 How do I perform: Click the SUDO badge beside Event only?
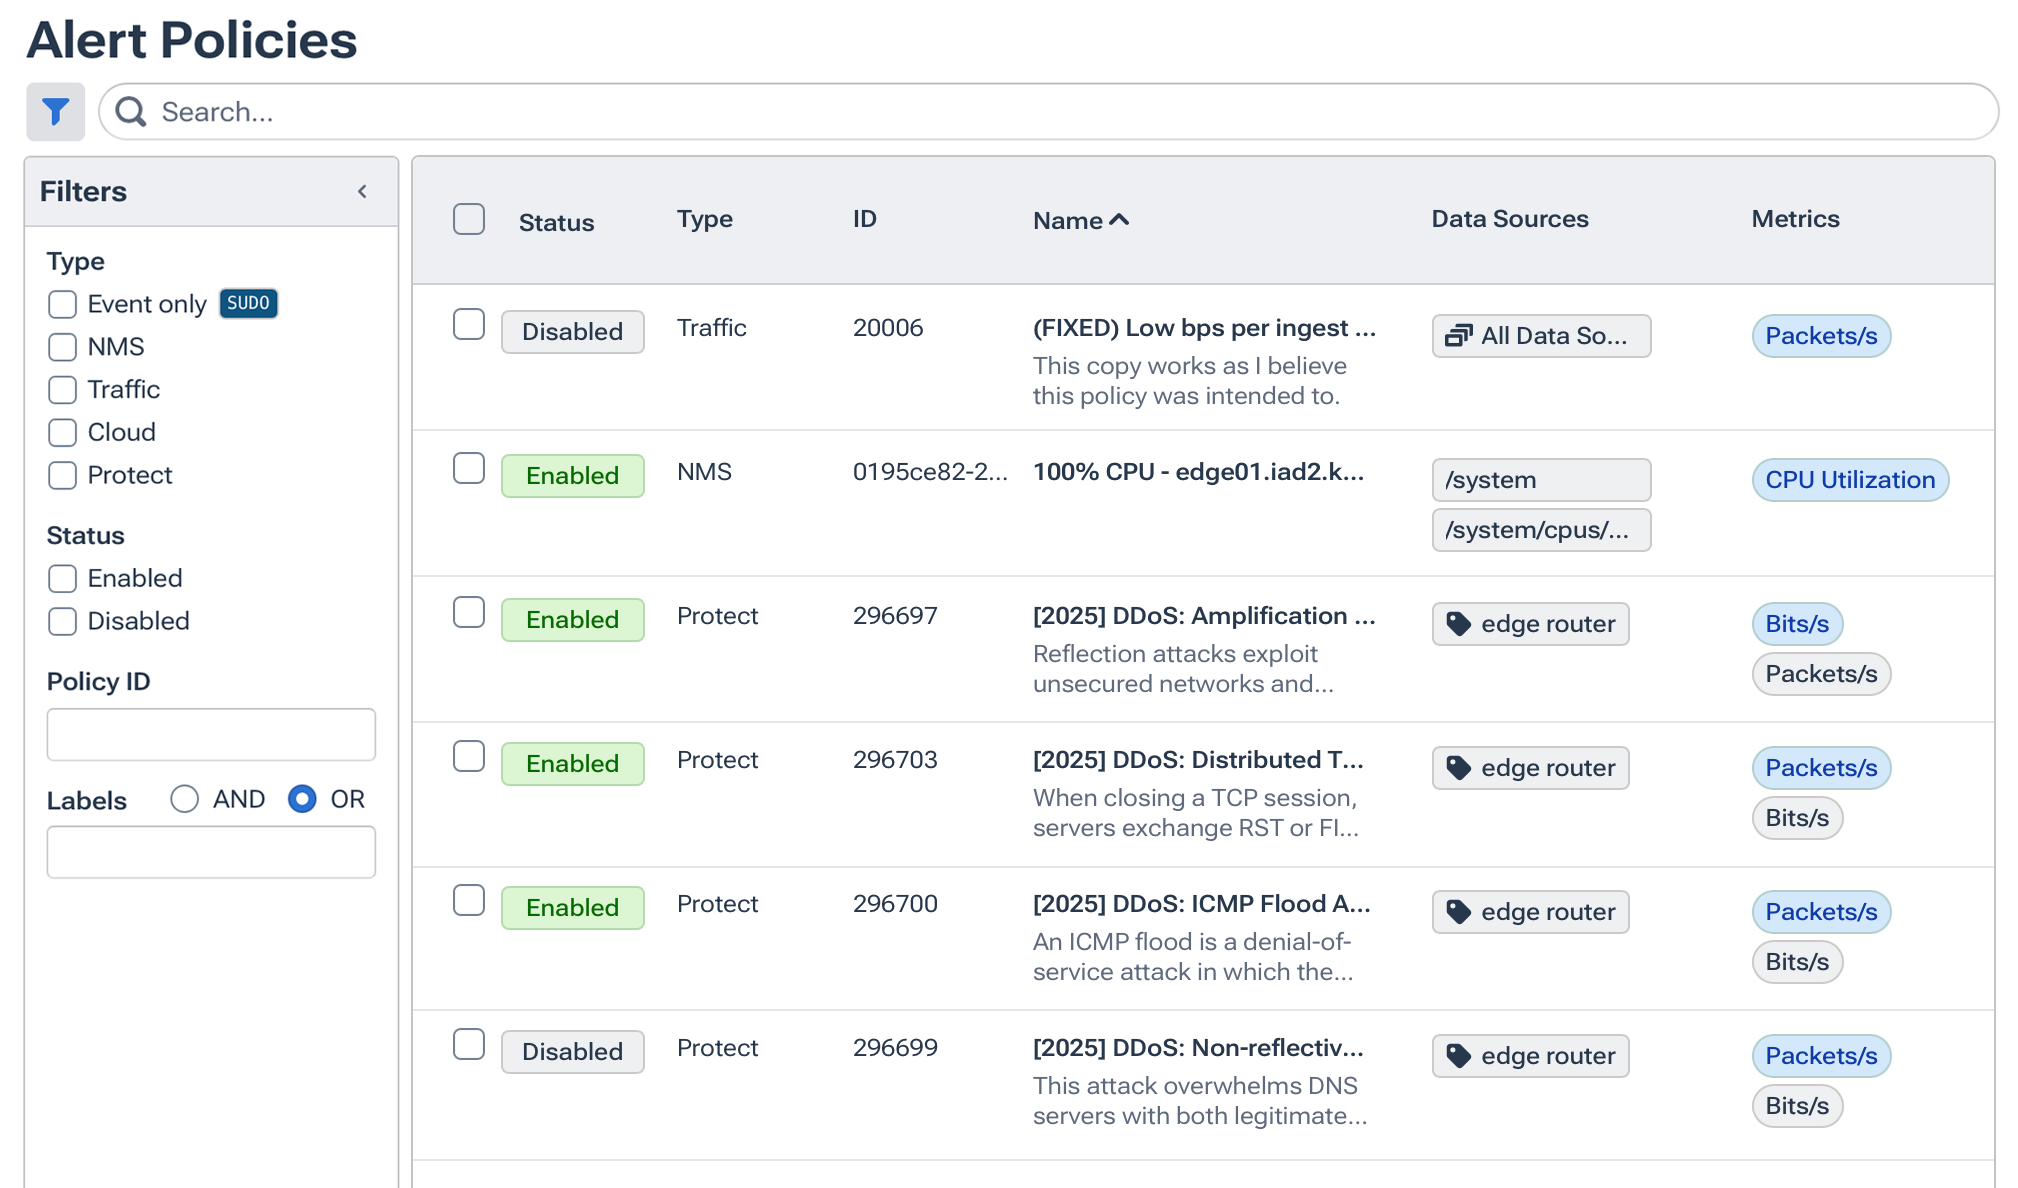(248, 303)
